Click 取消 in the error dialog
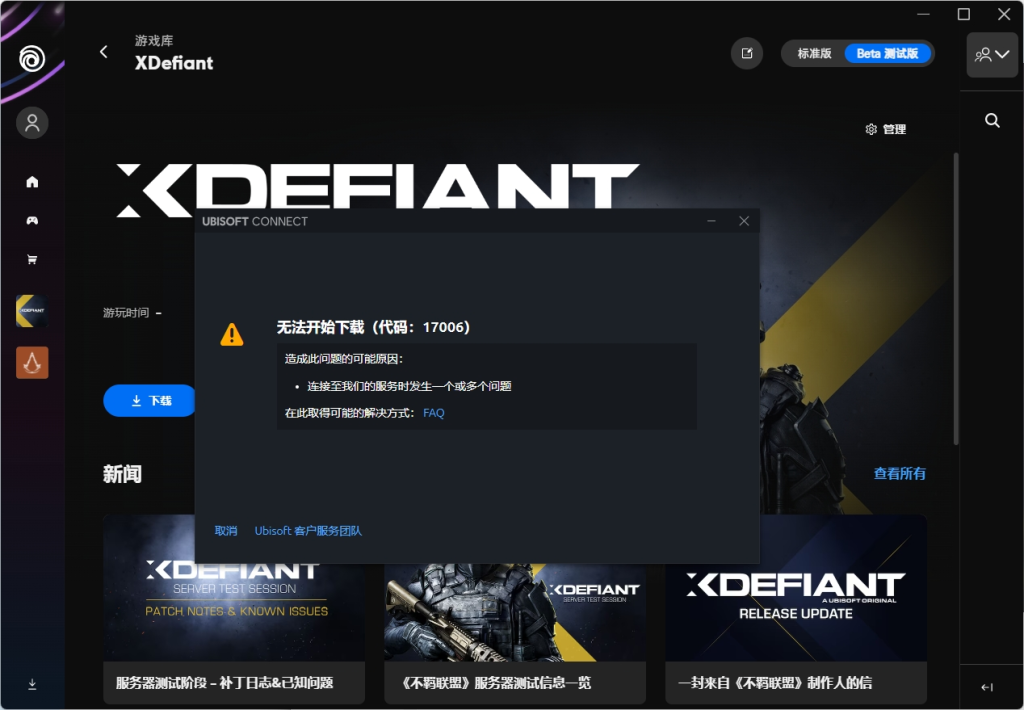1024x710 pixels. pos(226,530)
